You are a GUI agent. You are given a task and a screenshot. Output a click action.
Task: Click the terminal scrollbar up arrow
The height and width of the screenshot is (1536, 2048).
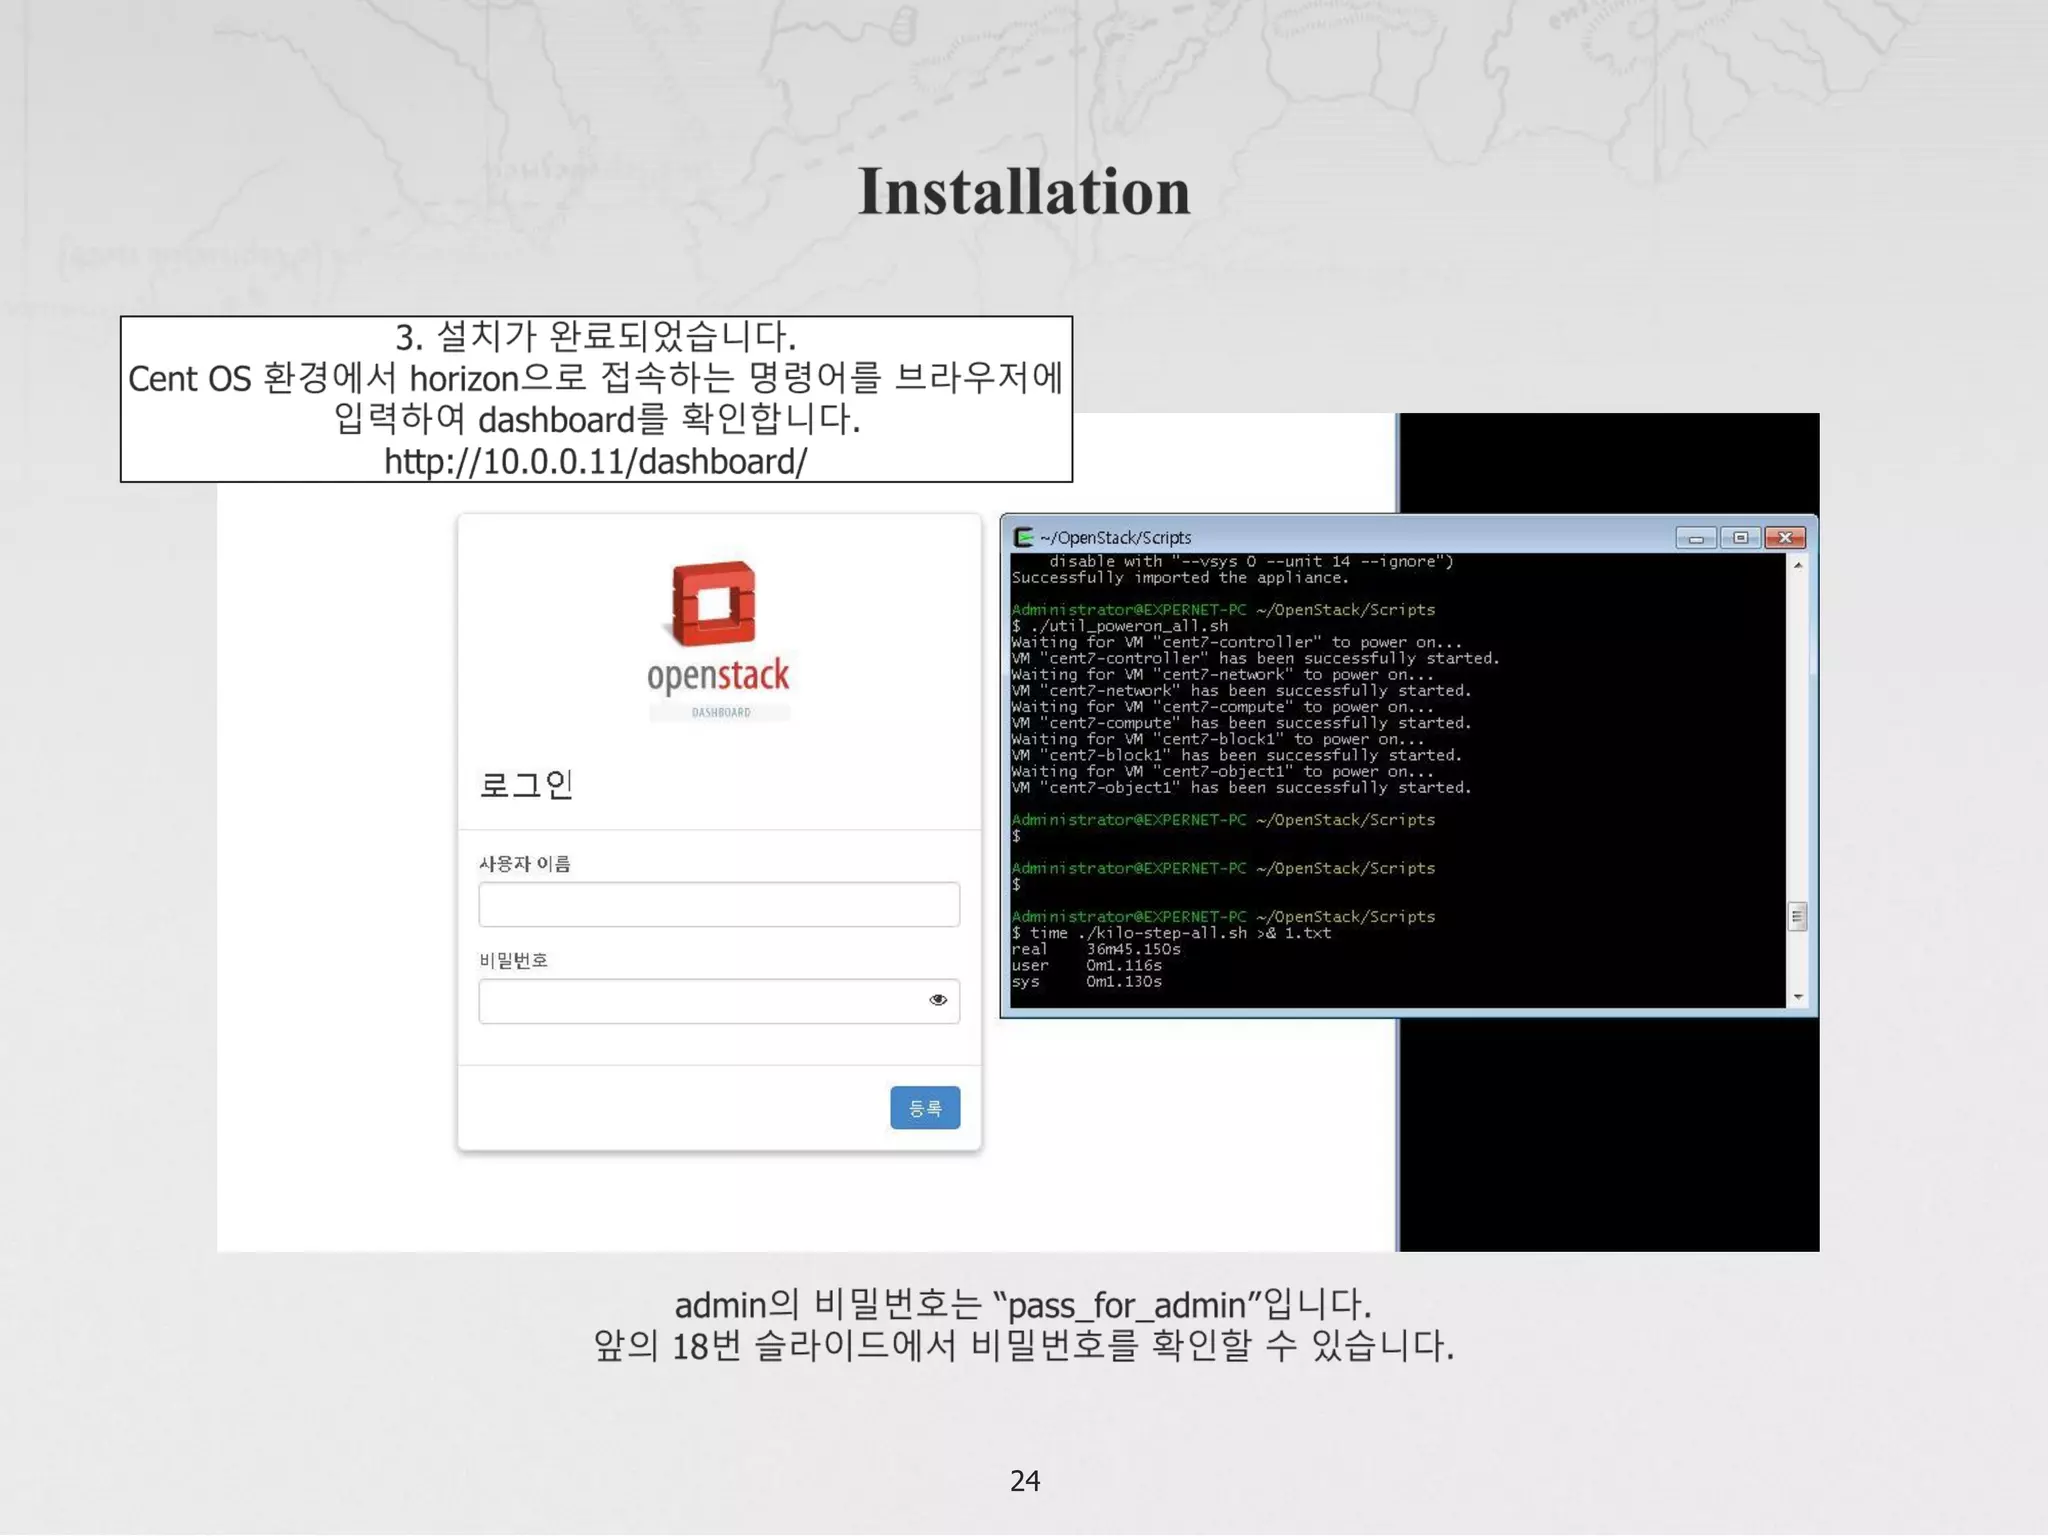pos(1798,566)
